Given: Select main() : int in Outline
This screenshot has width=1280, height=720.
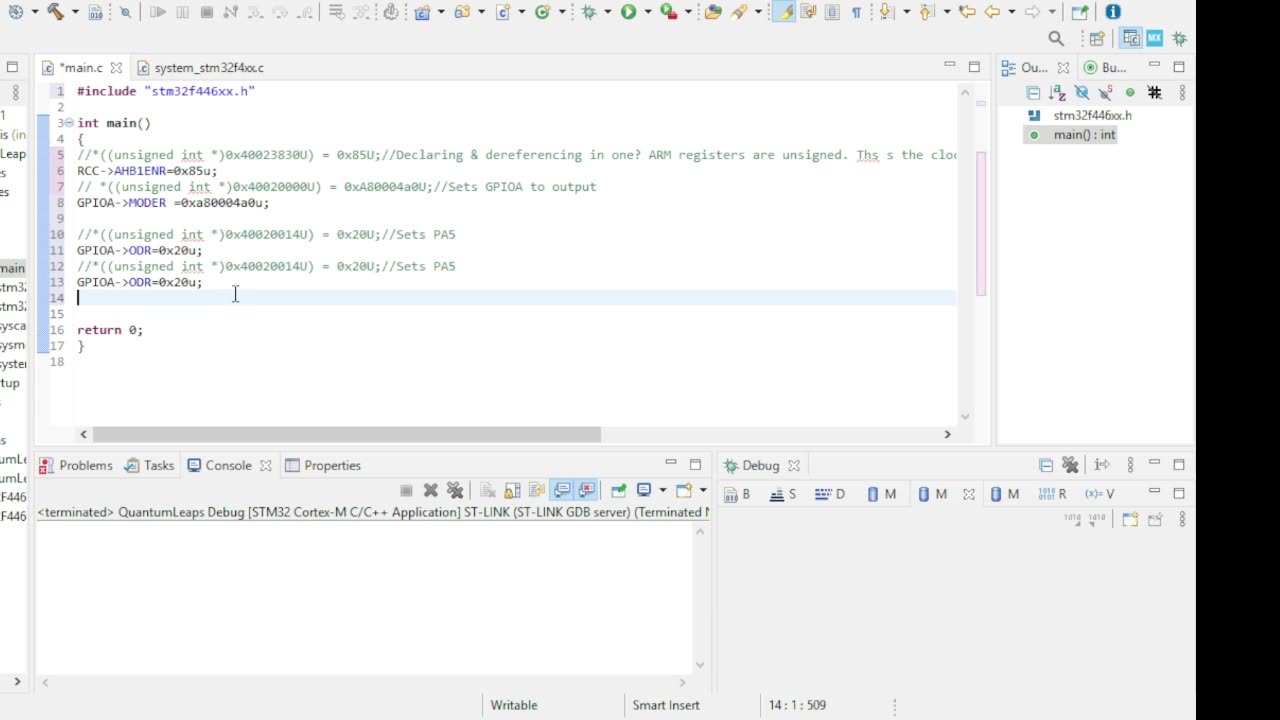Looking at the screenshot, I should 1071,135.
